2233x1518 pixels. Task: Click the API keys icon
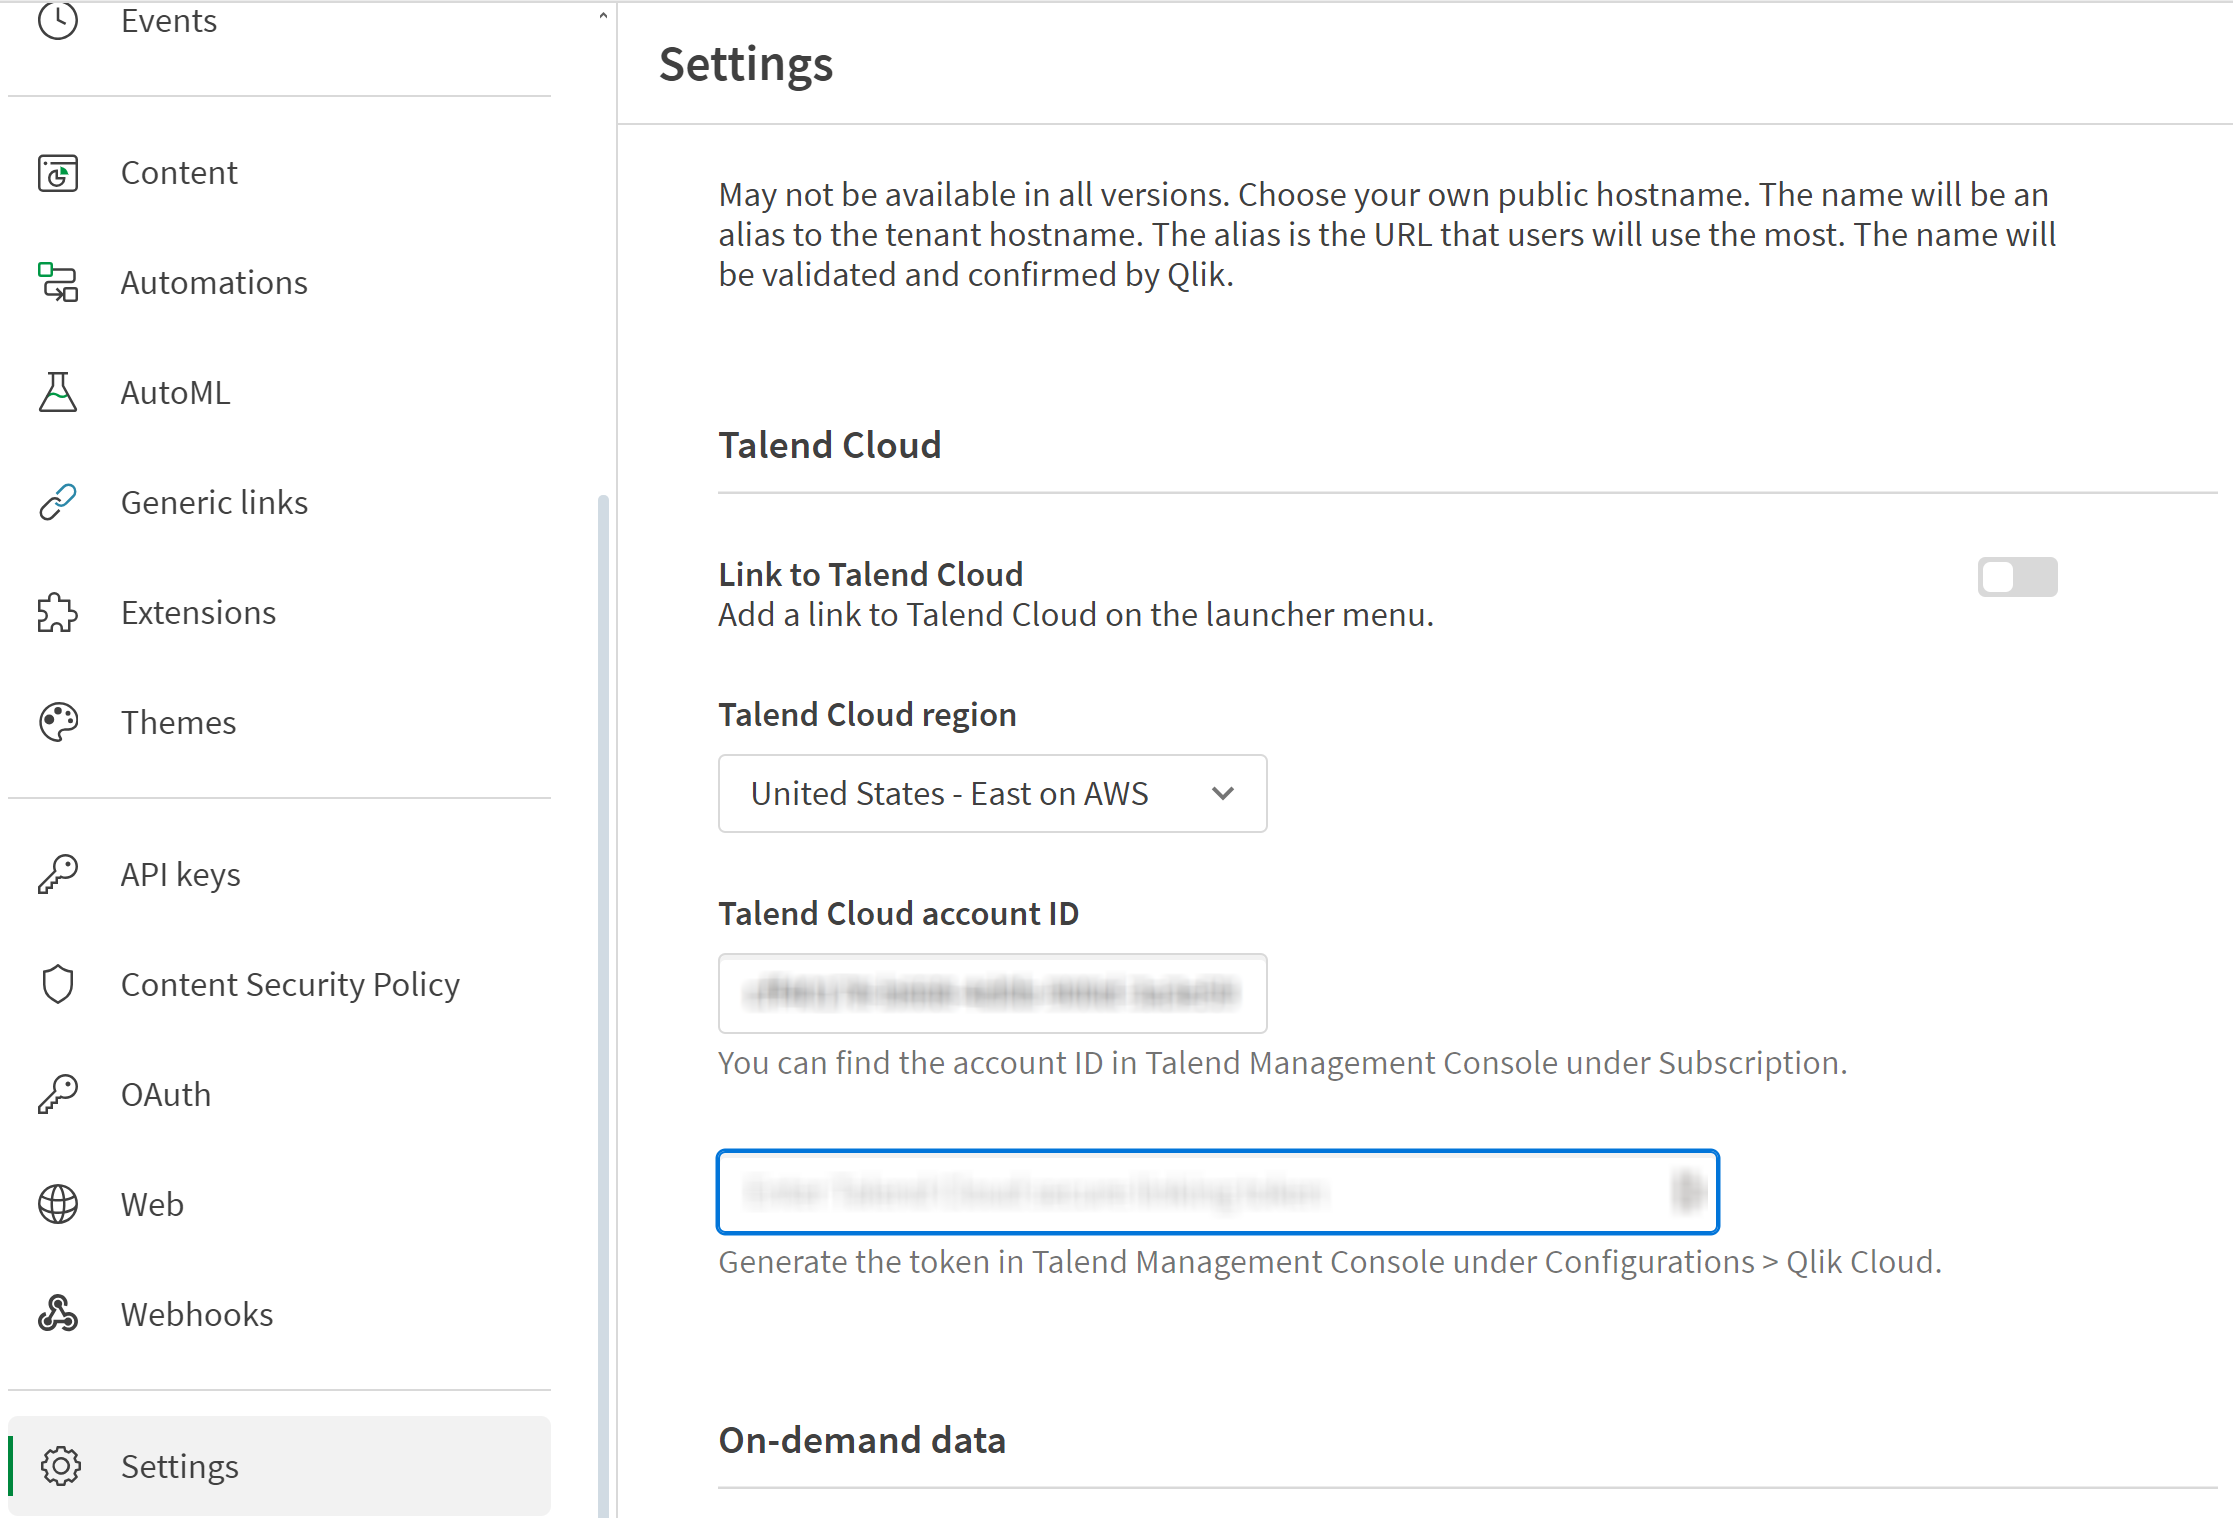tap(54, 874)
